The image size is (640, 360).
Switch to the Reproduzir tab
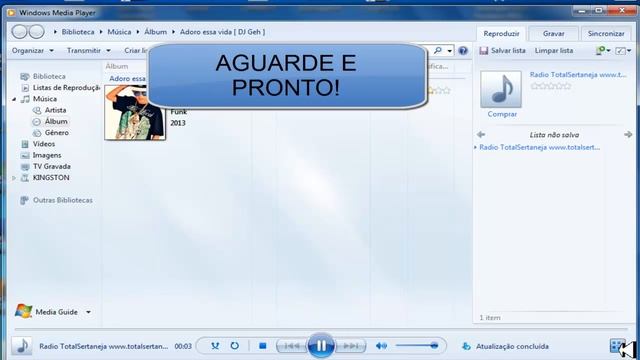501,33
